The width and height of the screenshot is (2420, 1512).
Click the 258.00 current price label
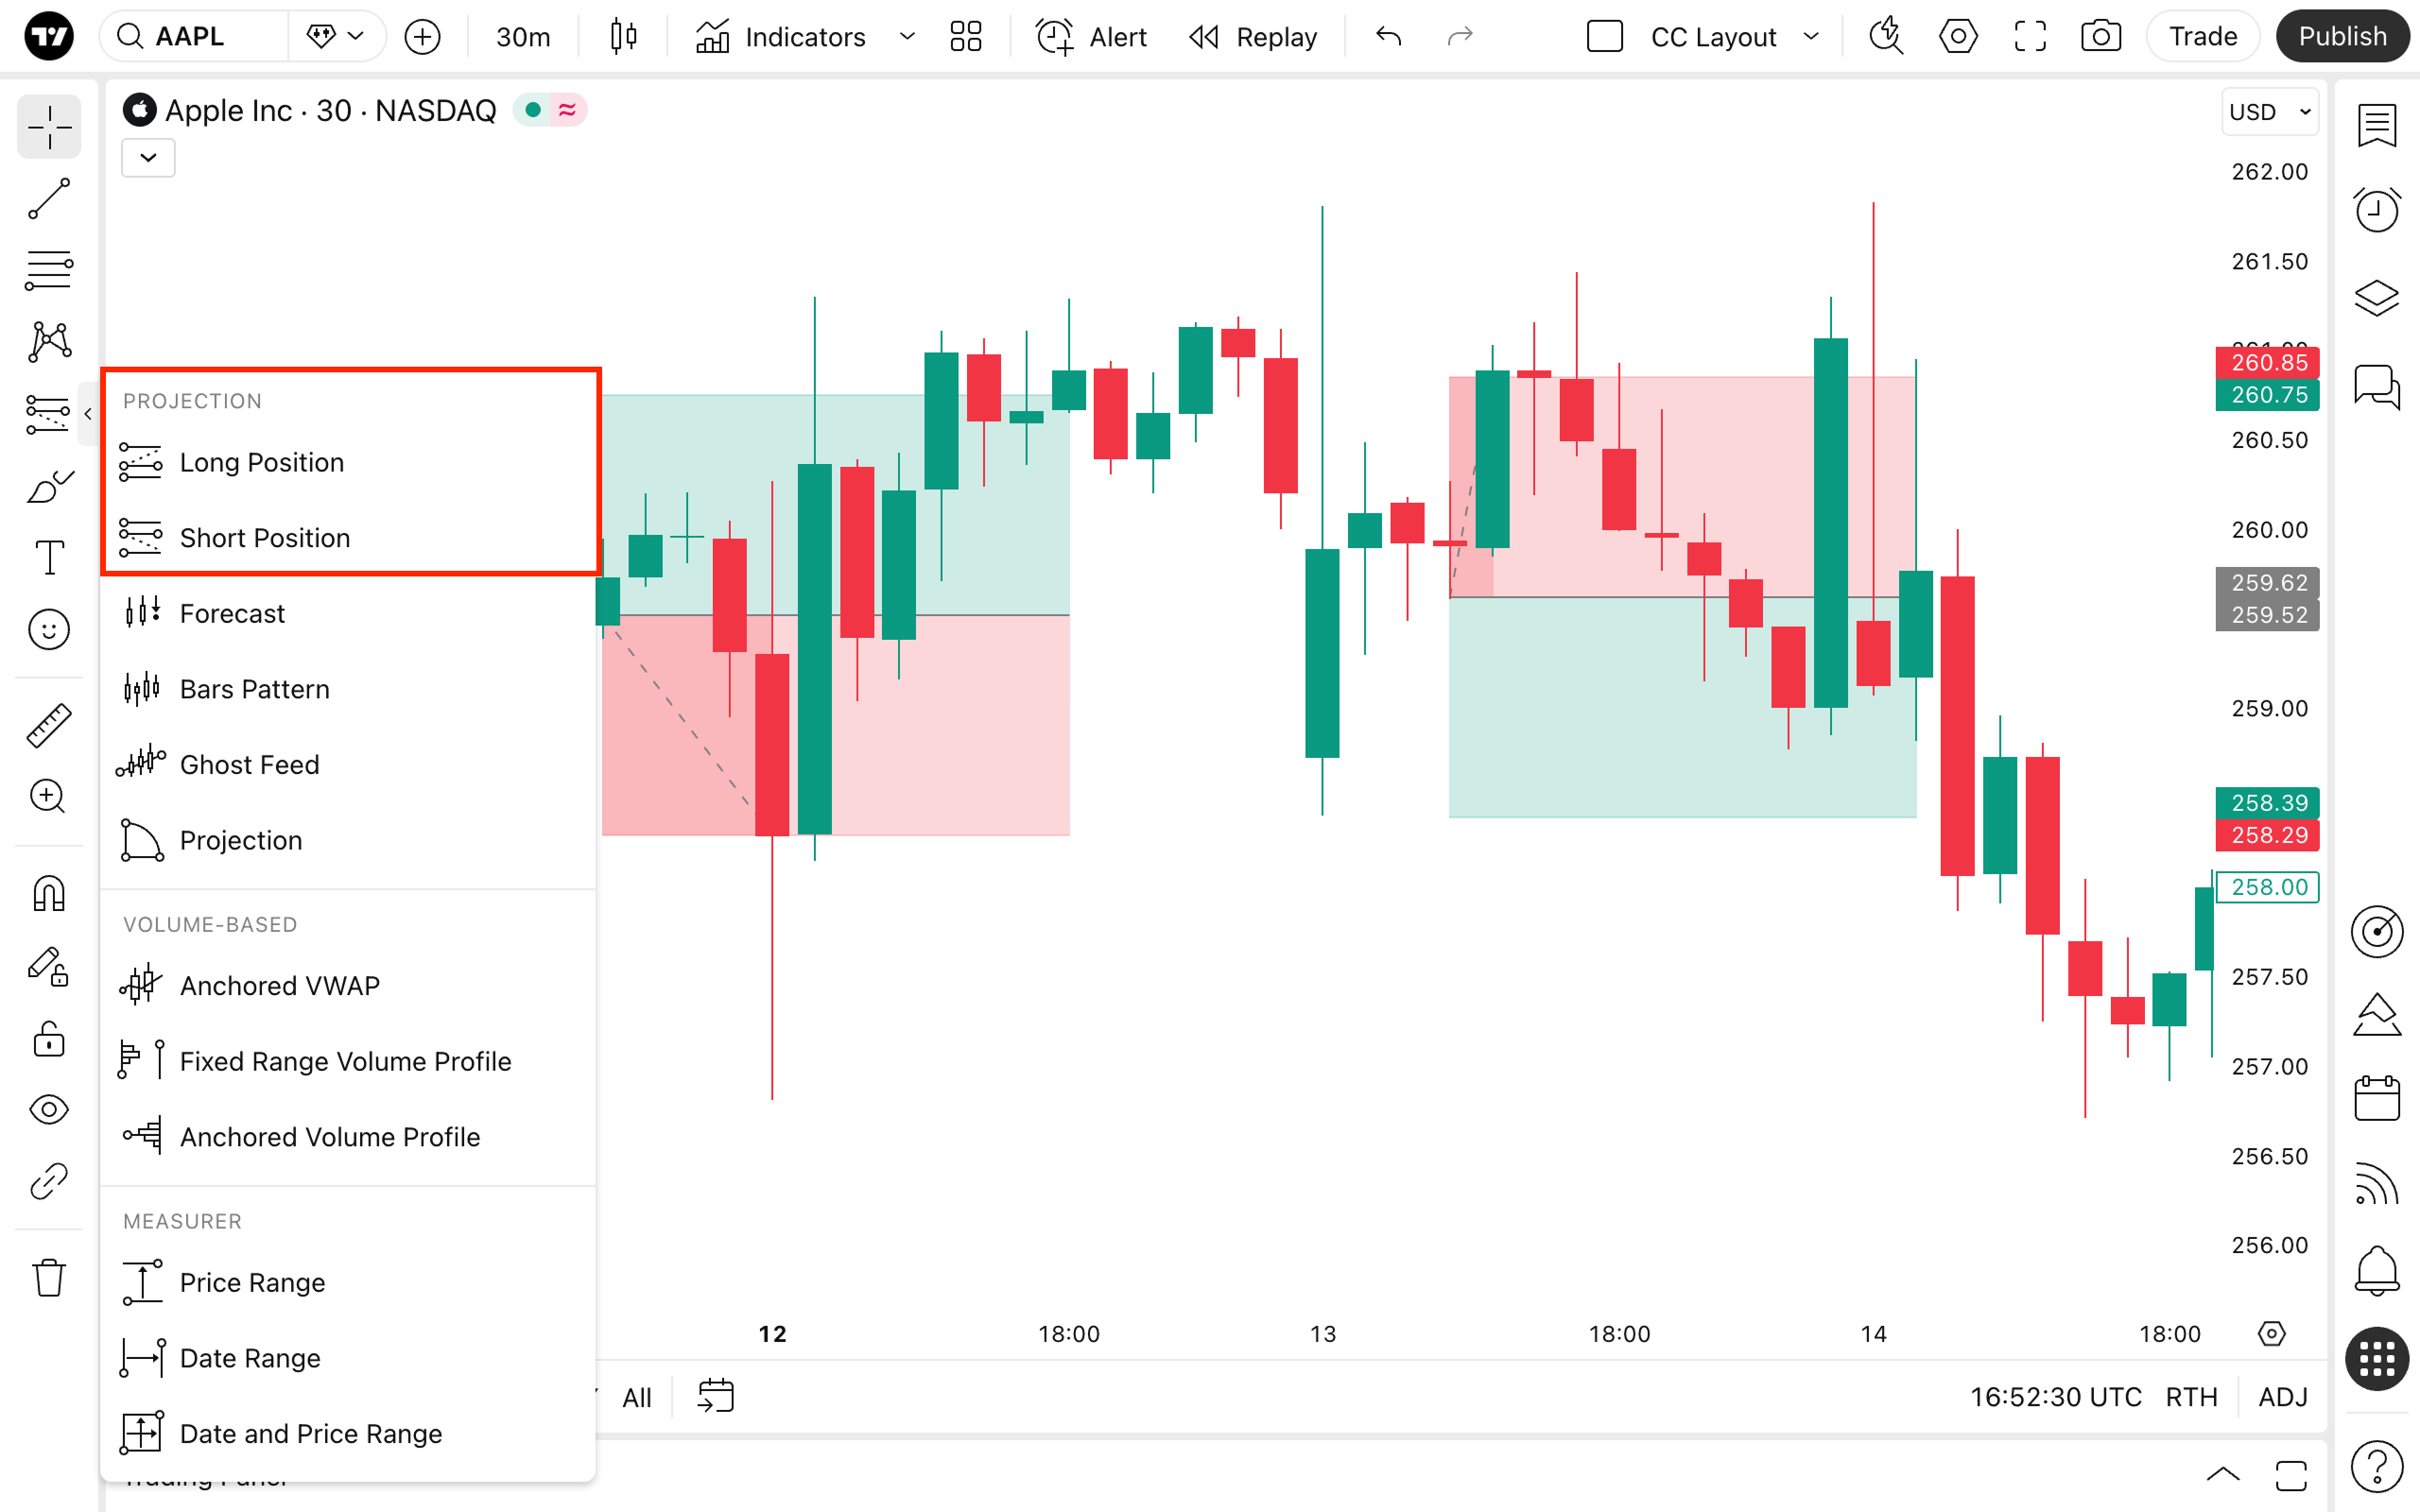click(2268, 887)
